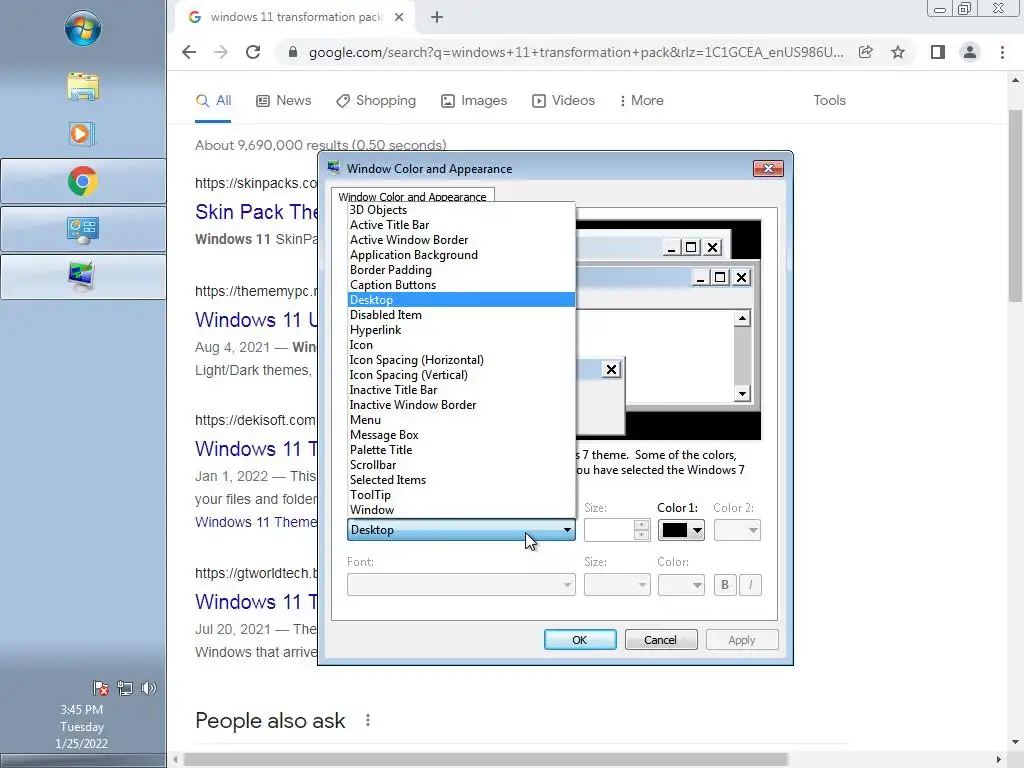Click the item Size input field
The image size is (1024, 768).
[x=609, y=530]
